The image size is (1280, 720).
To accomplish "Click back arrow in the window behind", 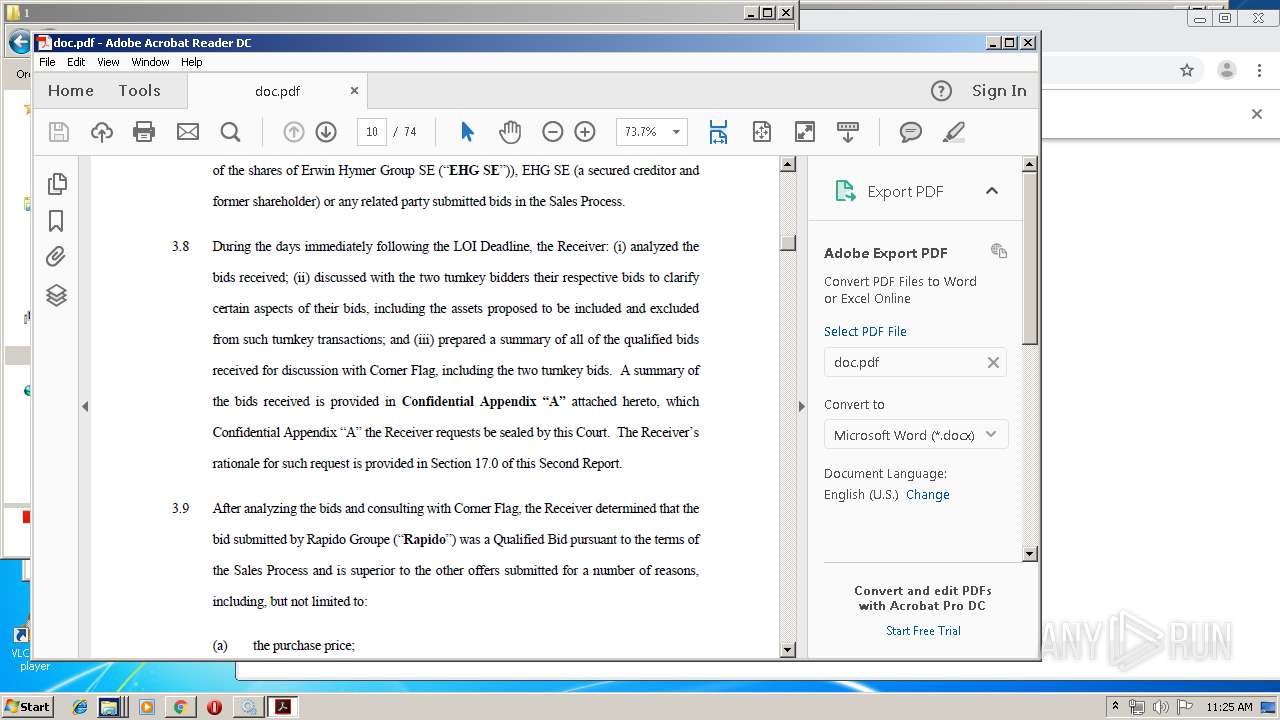I will tap(18, 43).
